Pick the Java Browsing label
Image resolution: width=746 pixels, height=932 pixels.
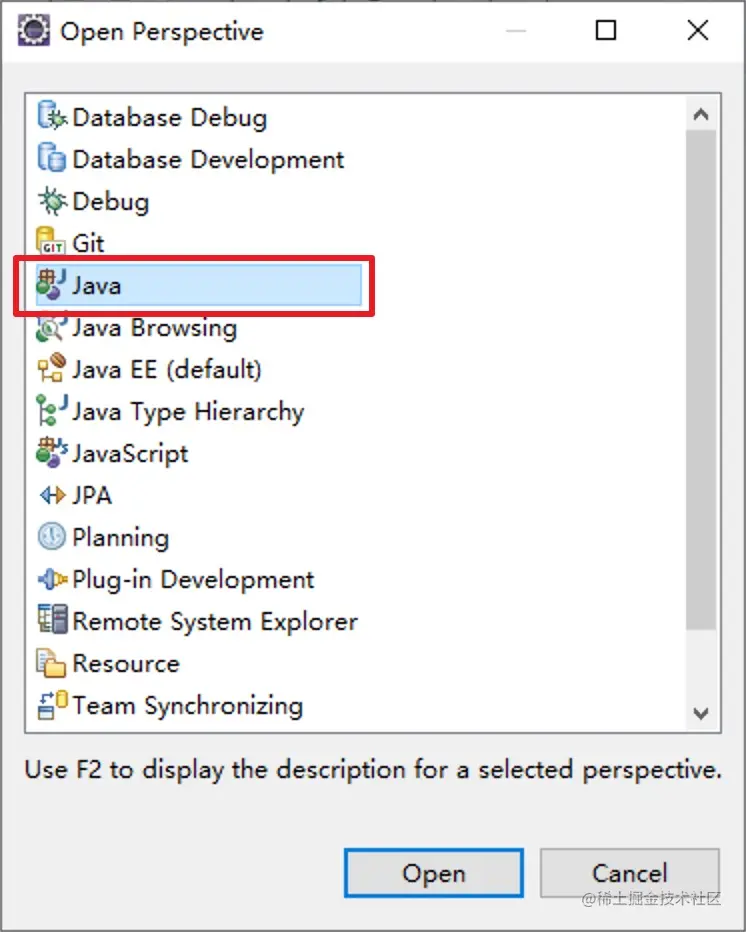pyautogui.click(x=155, y=328)
